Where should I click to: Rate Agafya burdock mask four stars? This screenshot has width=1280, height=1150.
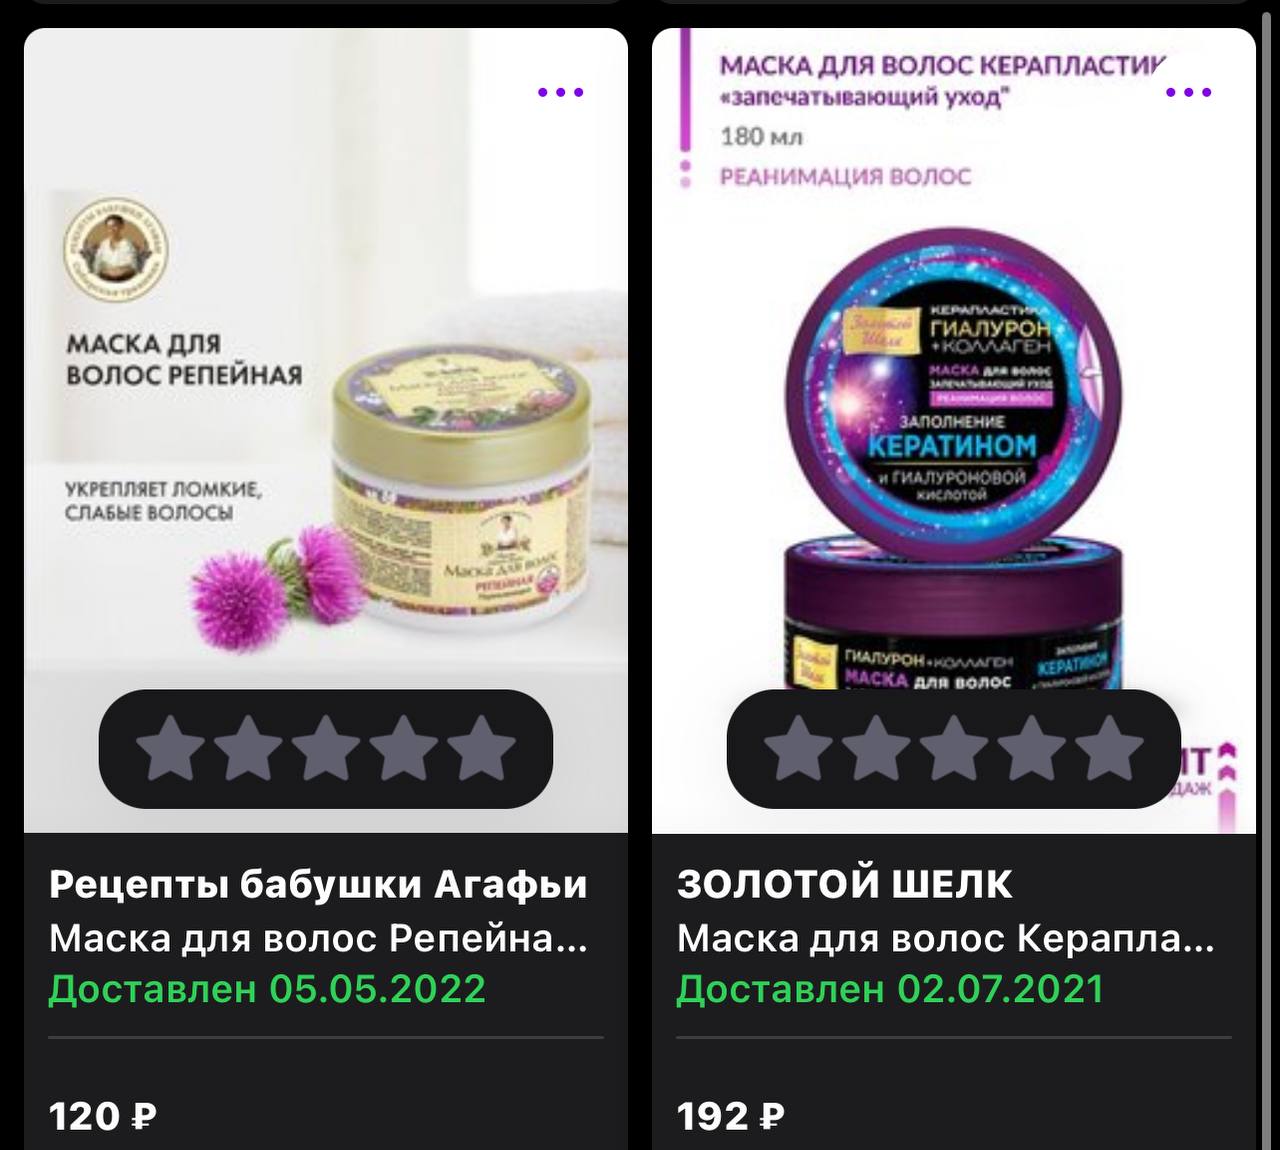coord(403,748)
